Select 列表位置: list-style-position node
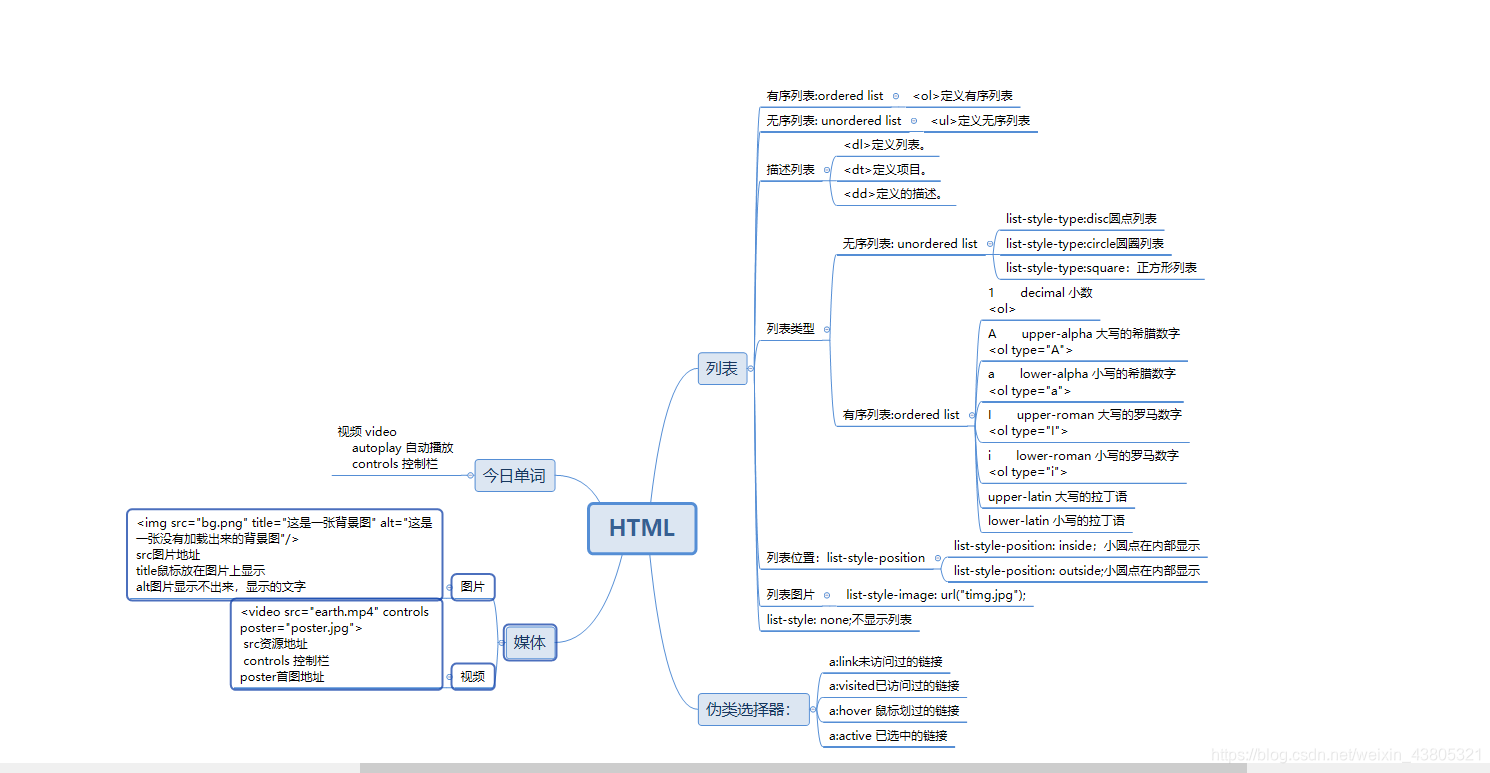The height and width of the screenshot is (773, 1490). point(846,558)
